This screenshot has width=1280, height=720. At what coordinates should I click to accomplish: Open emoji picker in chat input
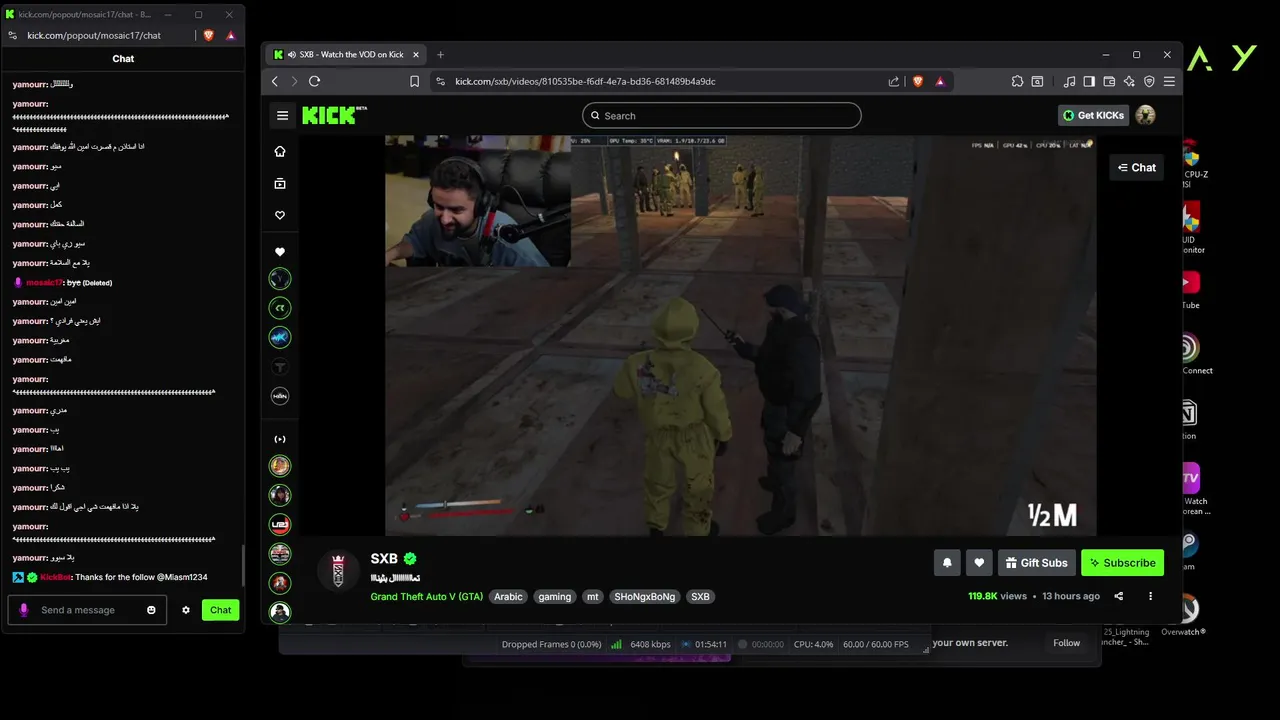tap(152, 610)
